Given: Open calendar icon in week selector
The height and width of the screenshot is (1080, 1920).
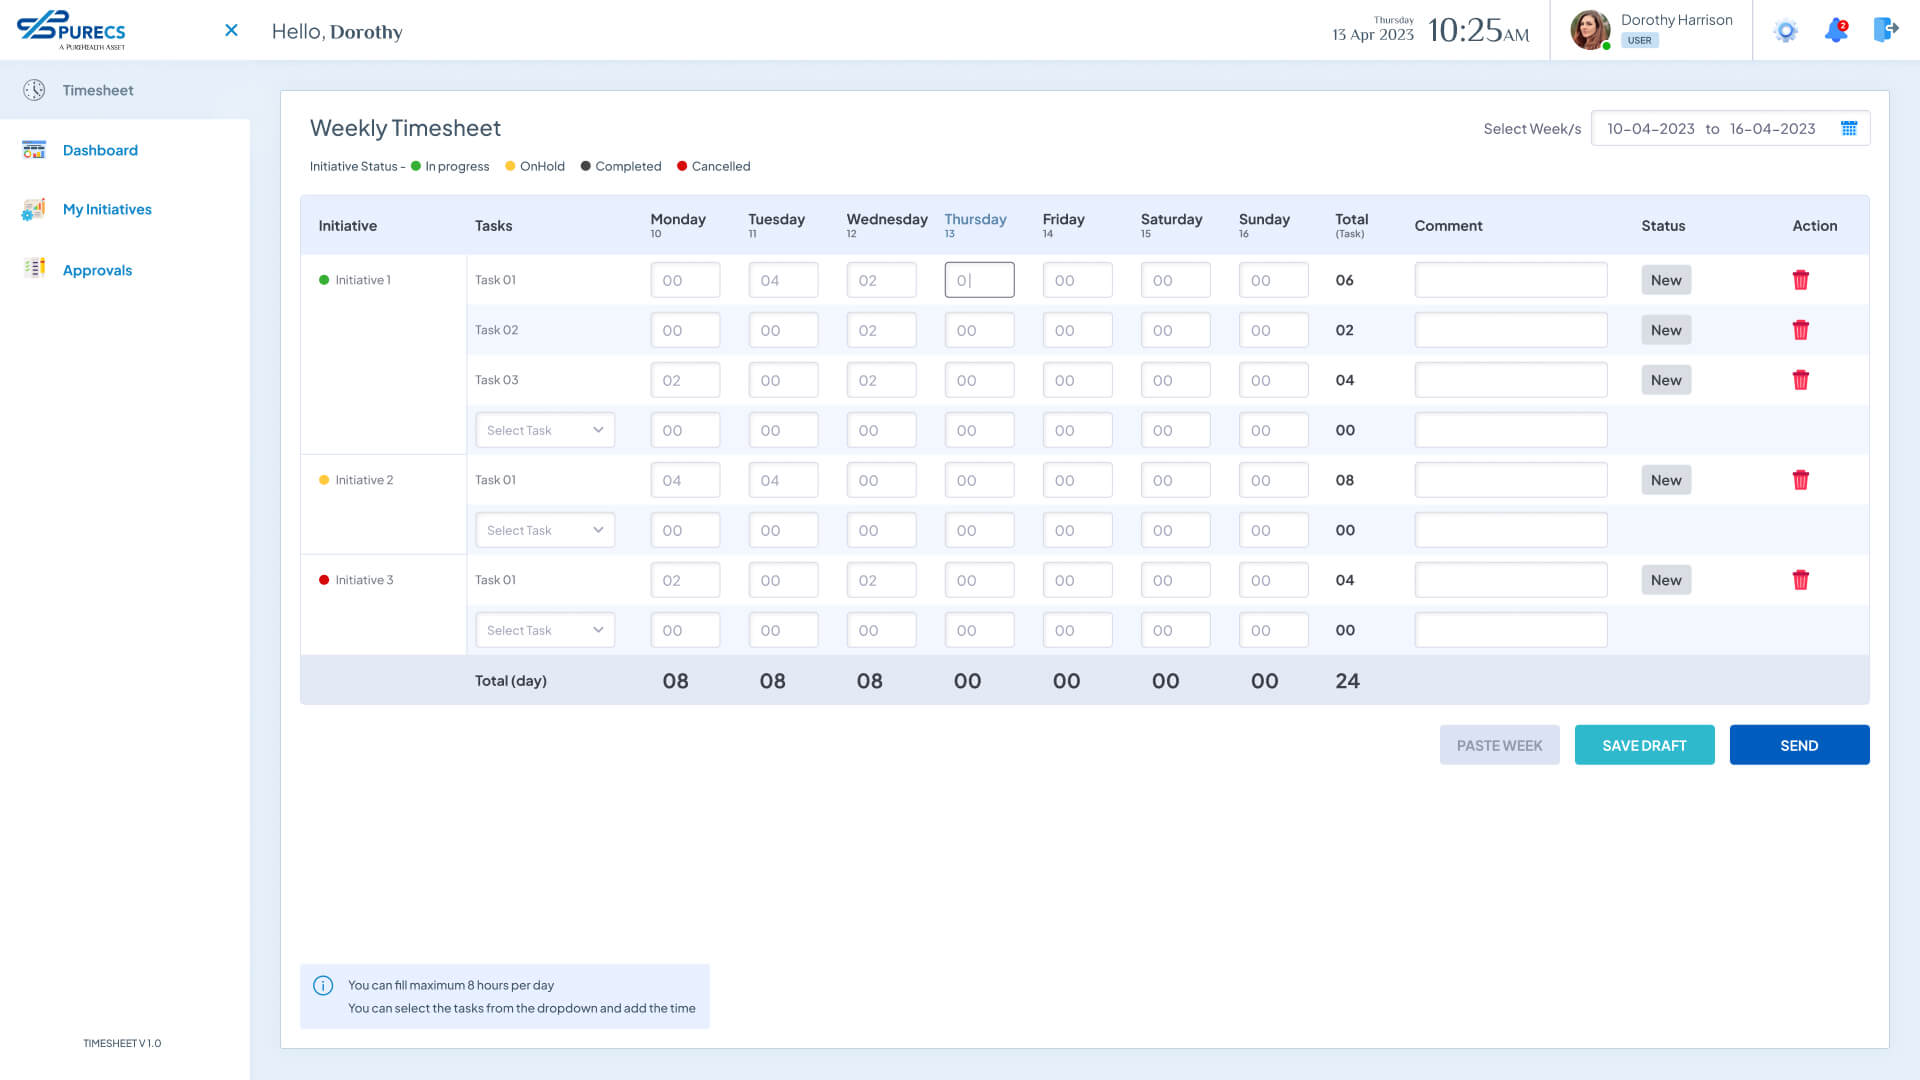Looking at the screenshot, I should click(x=1849, y=129).
